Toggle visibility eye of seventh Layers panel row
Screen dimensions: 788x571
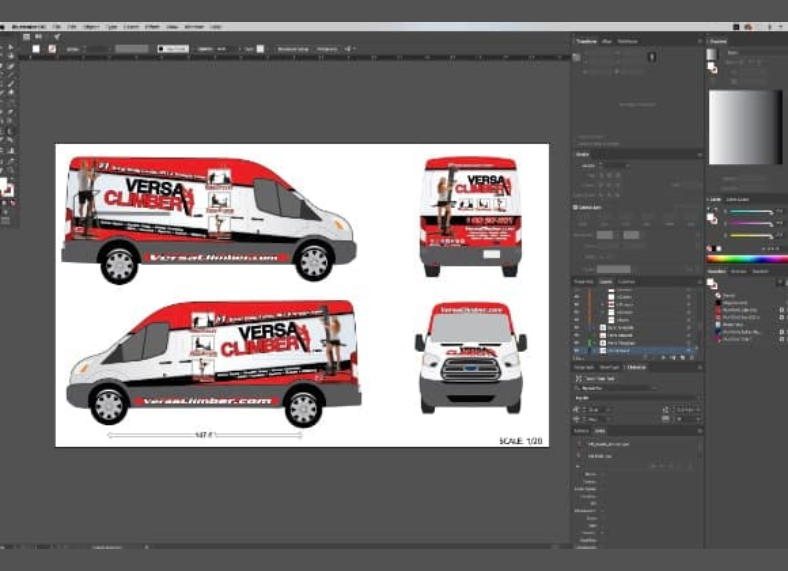point(576,335)
